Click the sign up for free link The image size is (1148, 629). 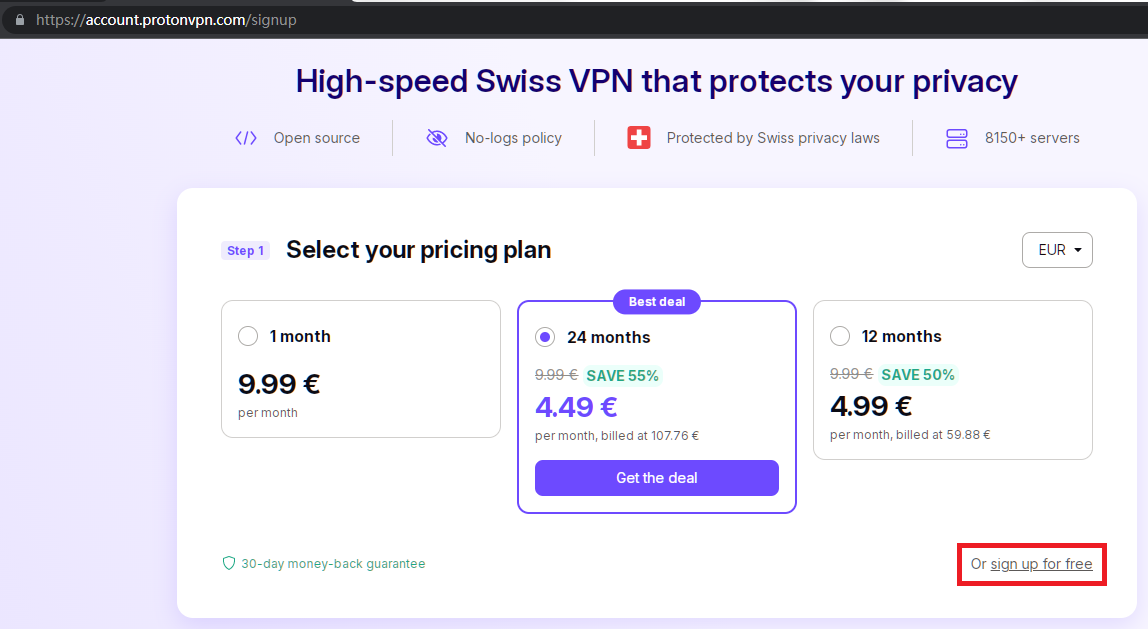(1041, 564)
